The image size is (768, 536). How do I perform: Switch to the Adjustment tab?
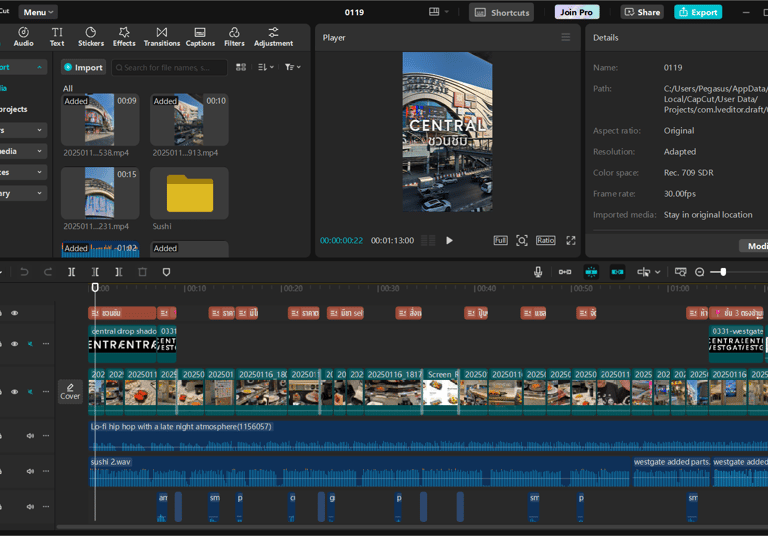click(273, 37)
